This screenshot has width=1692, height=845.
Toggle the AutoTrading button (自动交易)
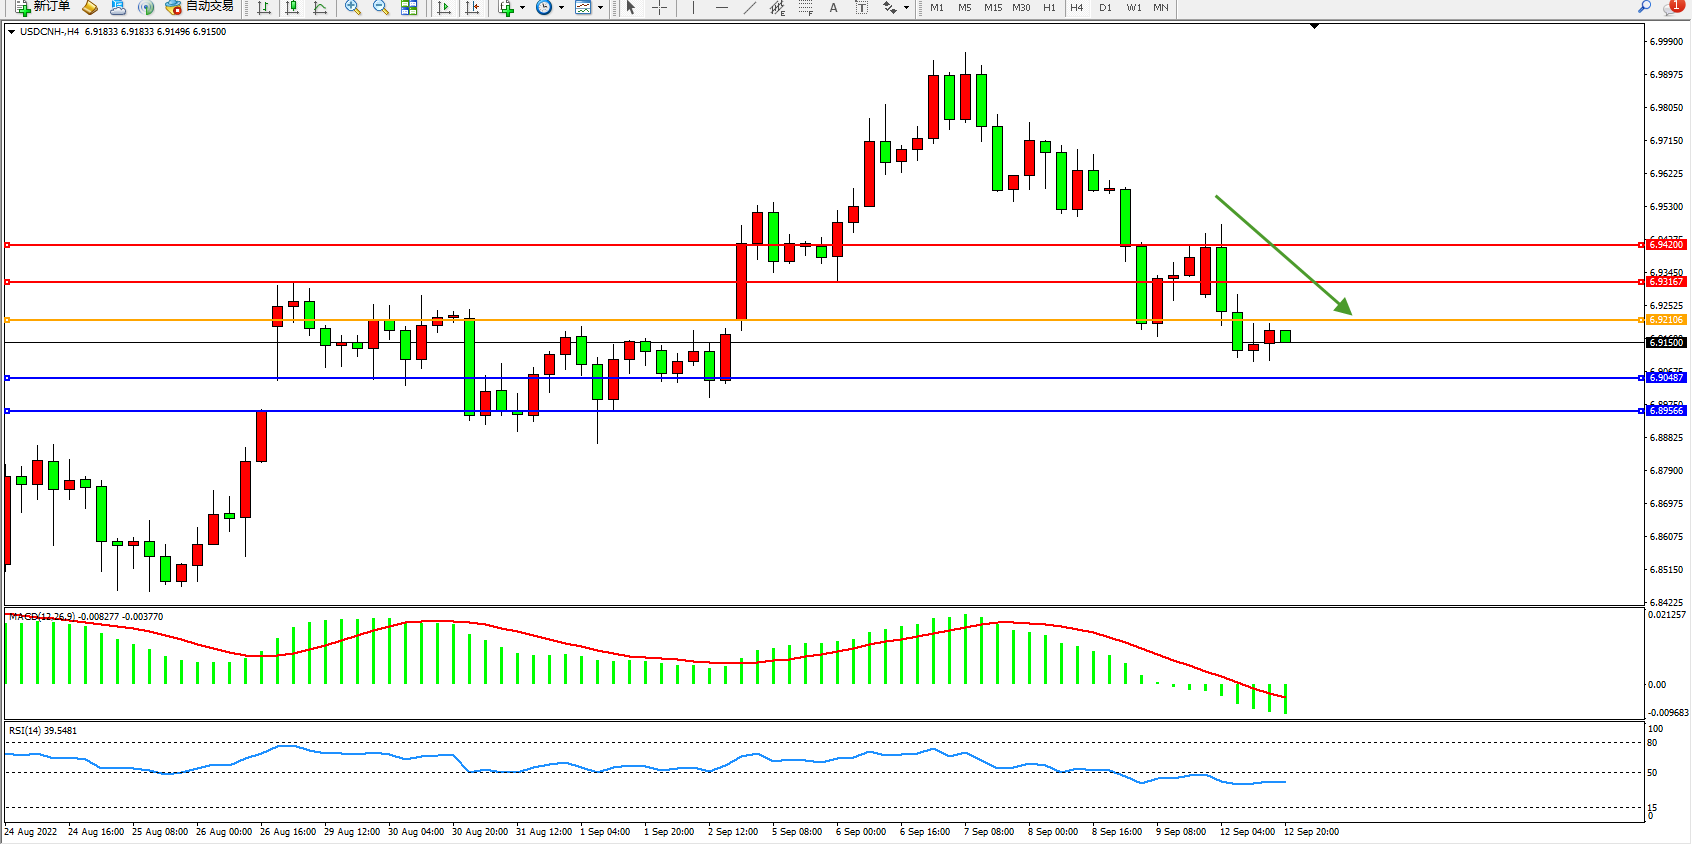click(199, 7)
